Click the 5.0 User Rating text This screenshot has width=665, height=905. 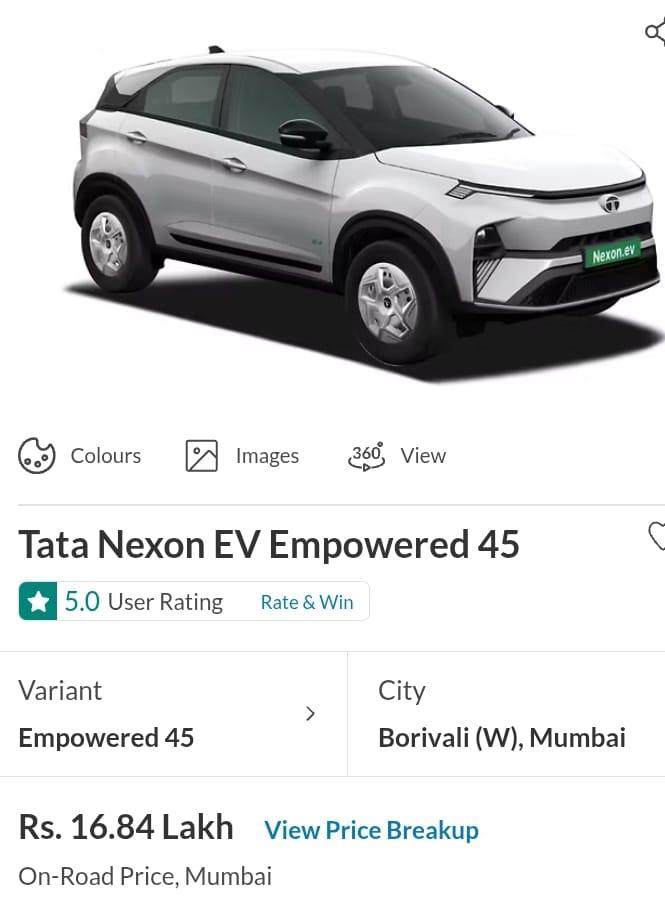tap(144, 601)
